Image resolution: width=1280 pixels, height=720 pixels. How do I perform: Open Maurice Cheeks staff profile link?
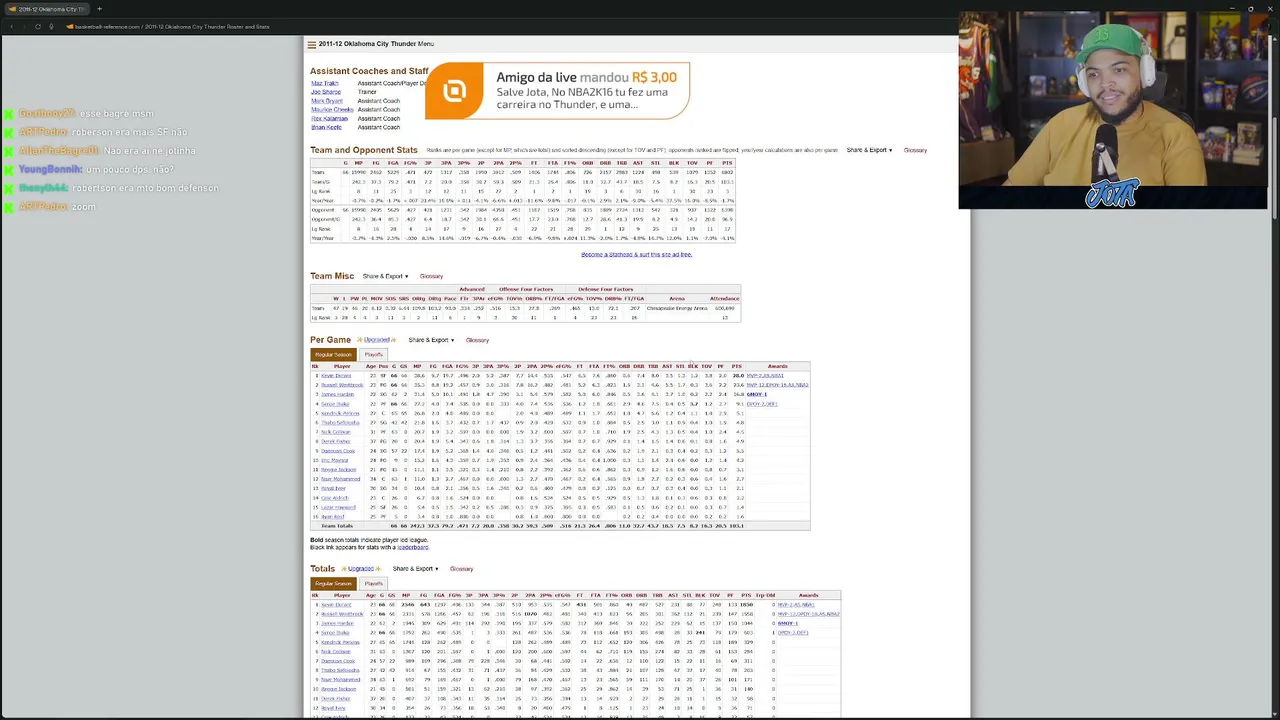point(332,110)
